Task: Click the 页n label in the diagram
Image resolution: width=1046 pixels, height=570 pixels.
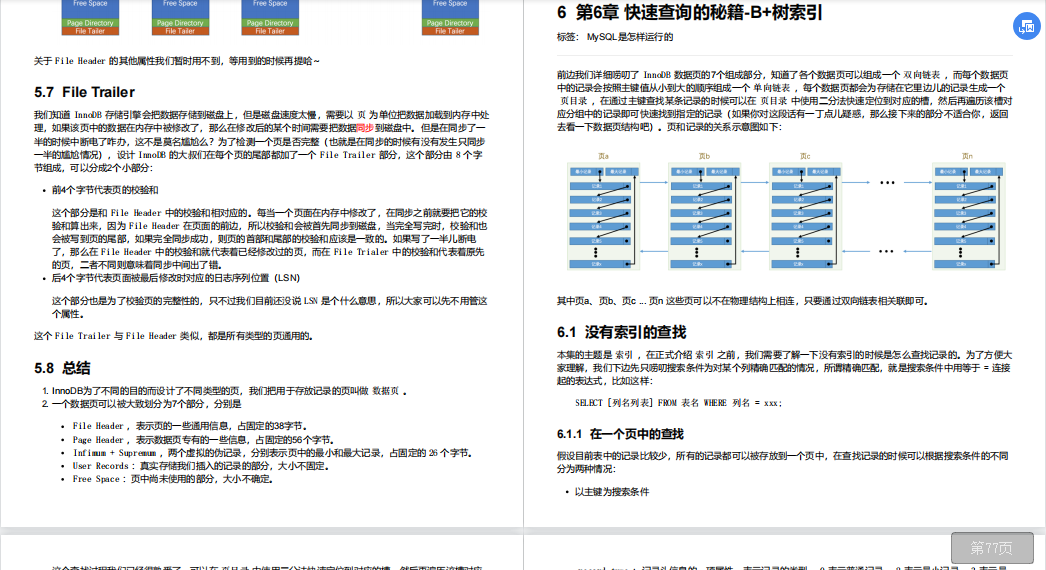Action: [967, 156]
